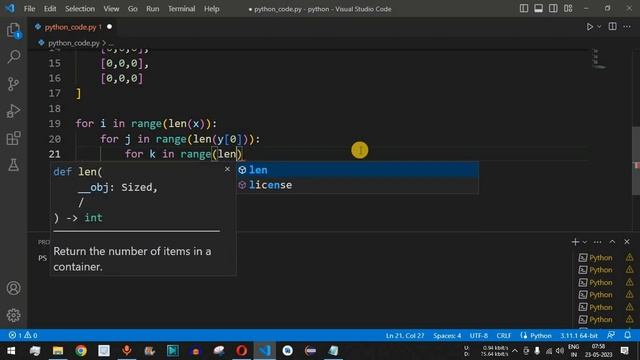The height and width of the screenshot is (360, 640).
Task: Open the Run menu
Action: click(x=153, y=9)
